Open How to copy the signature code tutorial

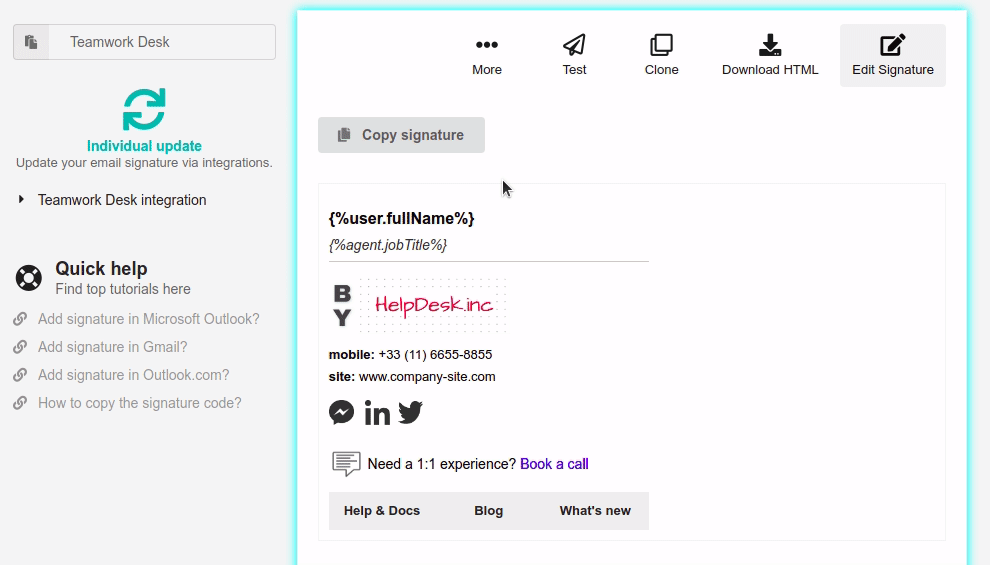pos(140,403)
